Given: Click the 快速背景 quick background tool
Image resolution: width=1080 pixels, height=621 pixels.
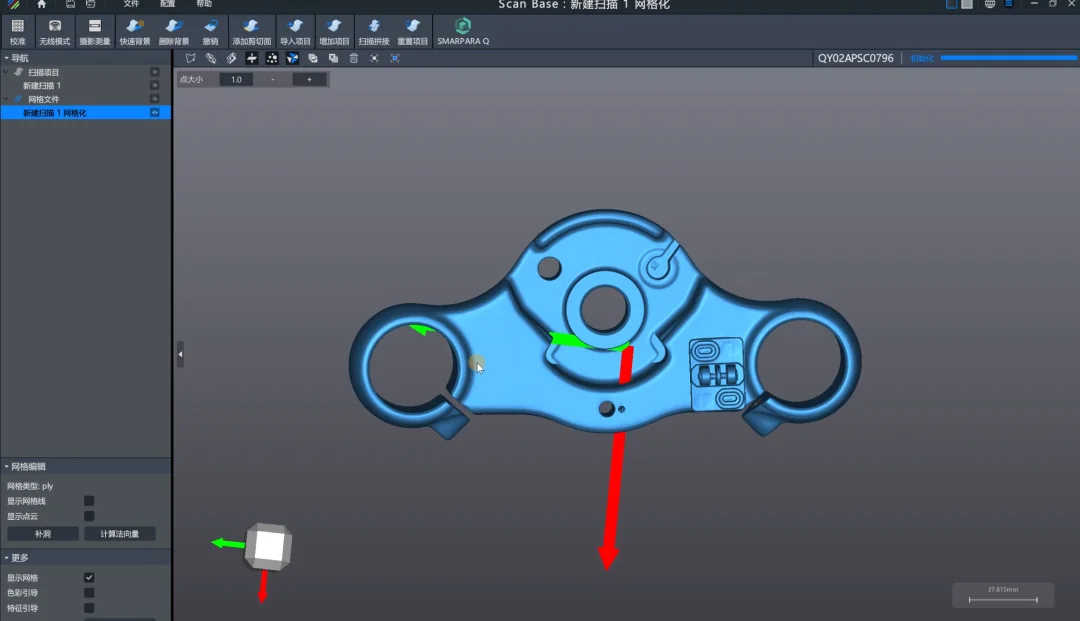Looking at the screenshot, I should (134, 32).
